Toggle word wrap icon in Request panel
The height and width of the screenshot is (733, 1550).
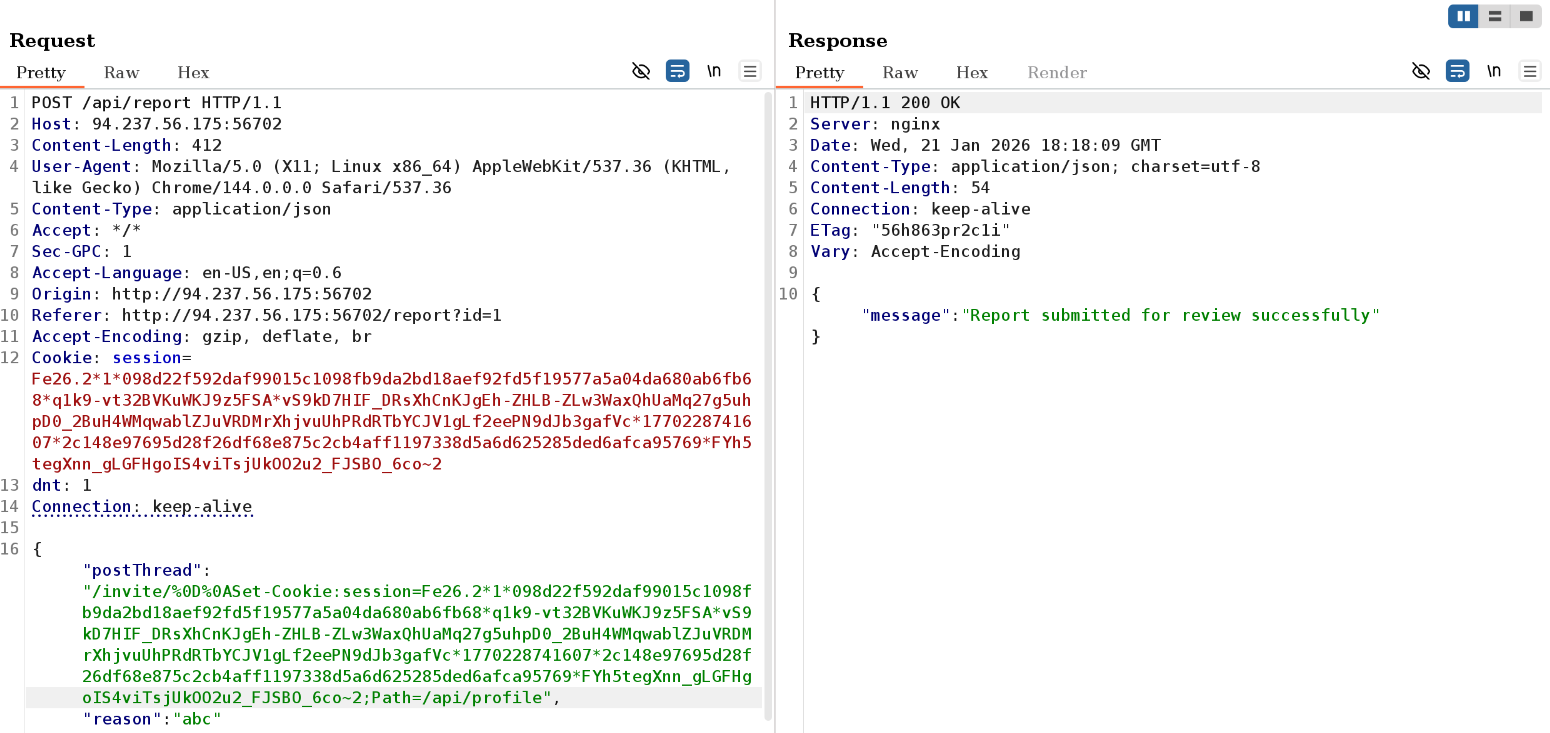(x=678, y=71)
